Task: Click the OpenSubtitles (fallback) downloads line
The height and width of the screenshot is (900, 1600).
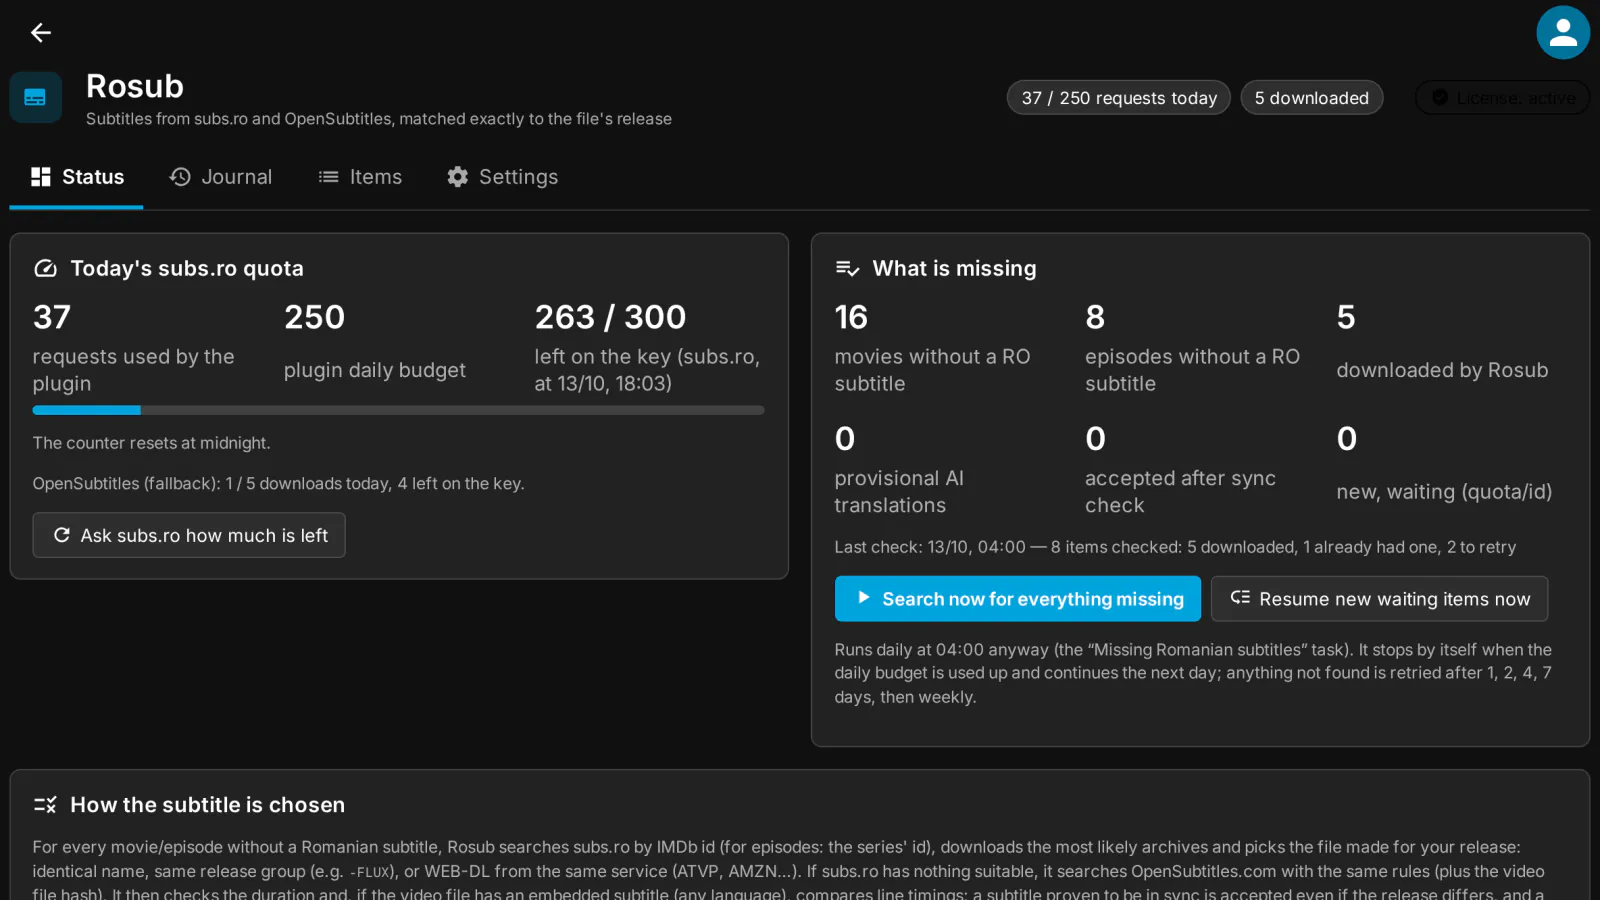Action: coord(278,483)
